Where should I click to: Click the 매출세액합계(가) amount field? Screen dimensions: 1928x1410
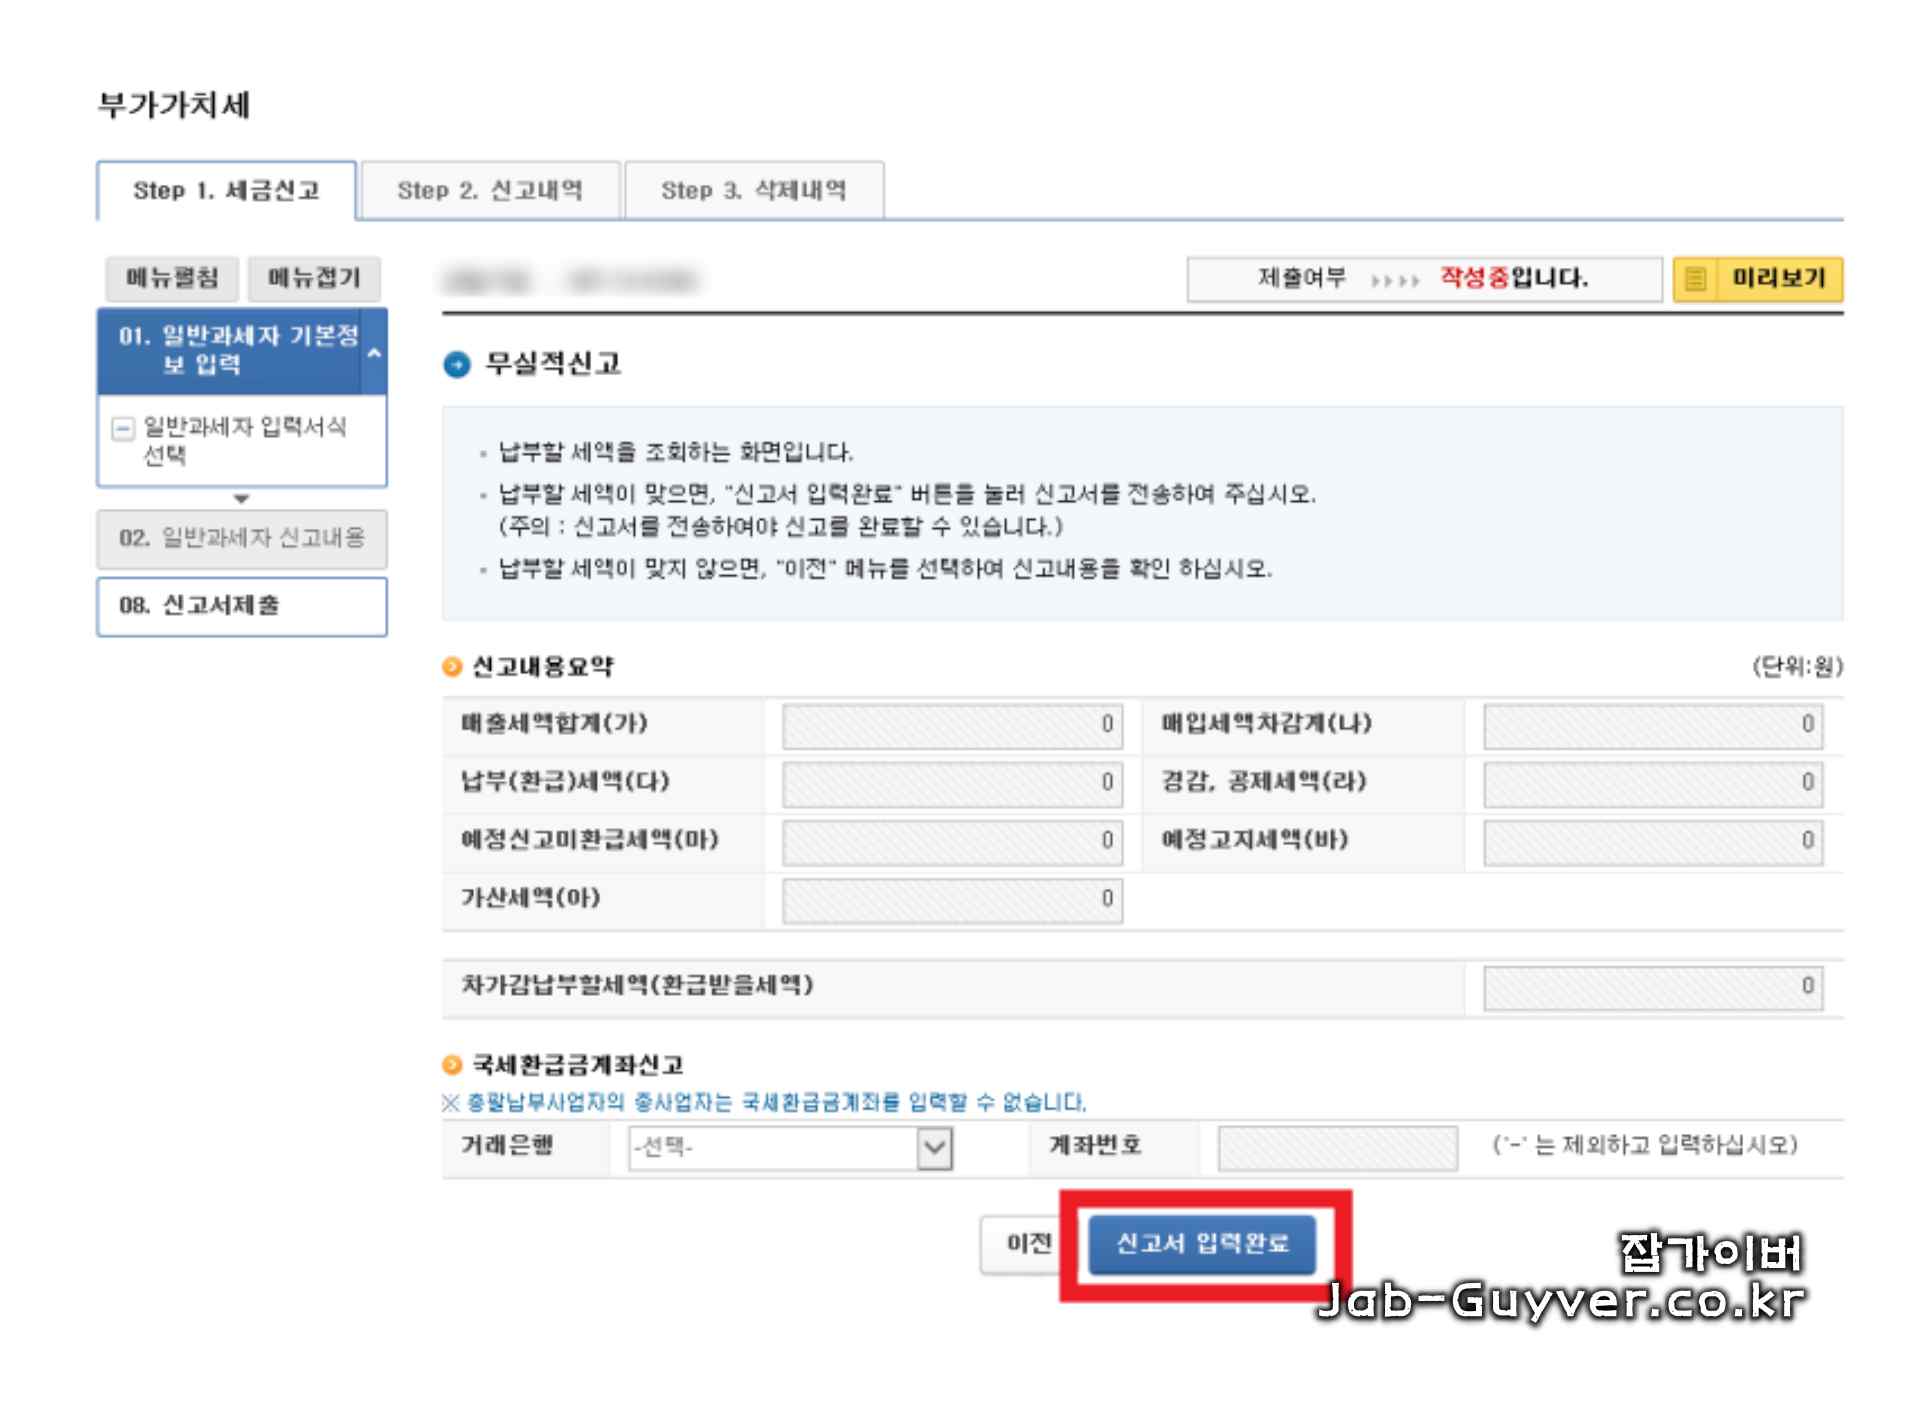tap(952, 725)
